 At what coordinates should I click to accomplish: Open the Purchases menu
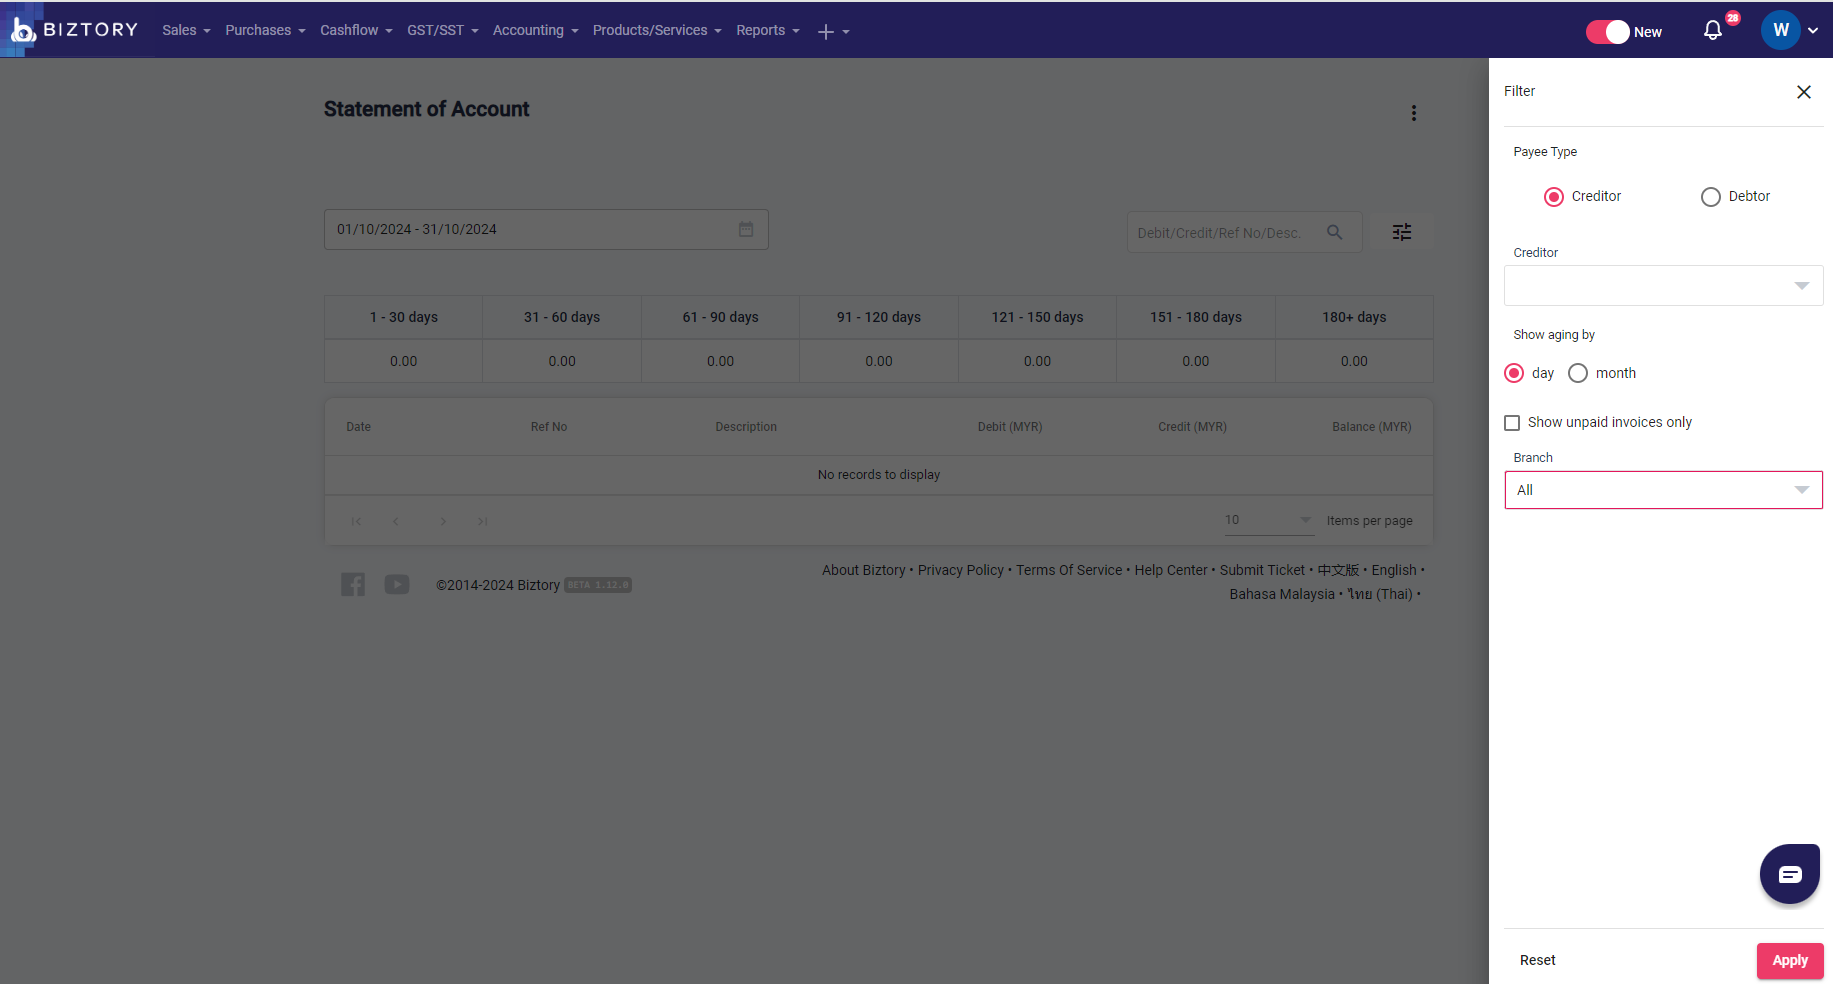[265, 30]
